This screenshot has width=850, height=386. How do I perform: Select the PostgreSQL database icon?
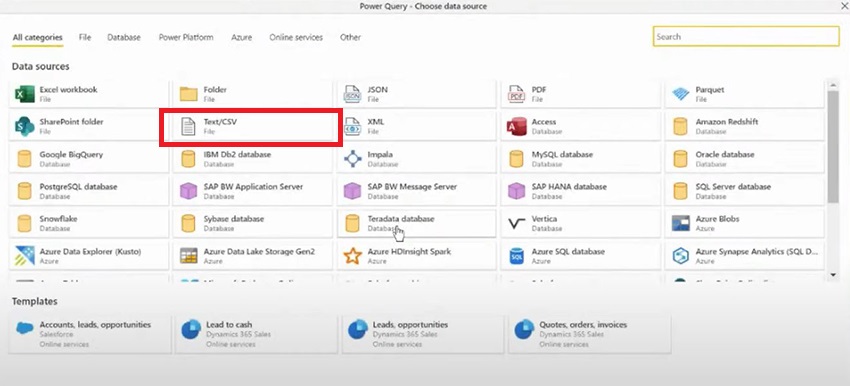[x=24, y=191]
